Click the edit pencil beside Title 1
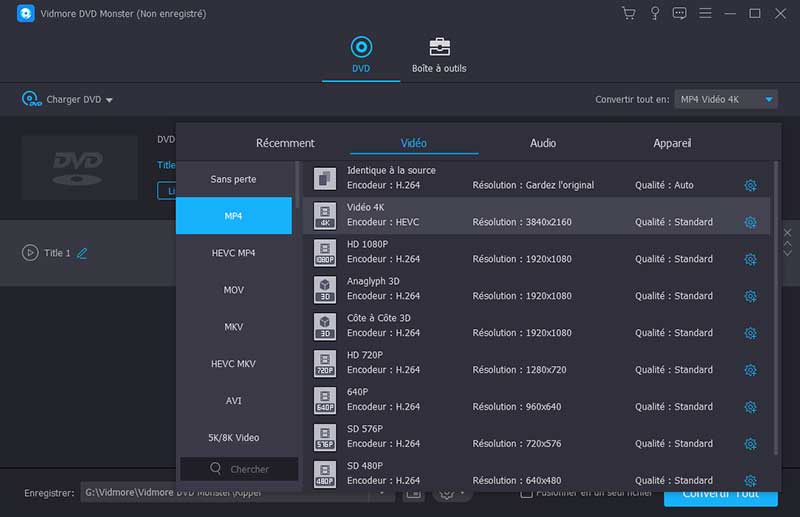Screen dimensions: 800x517 click(82, 253)
